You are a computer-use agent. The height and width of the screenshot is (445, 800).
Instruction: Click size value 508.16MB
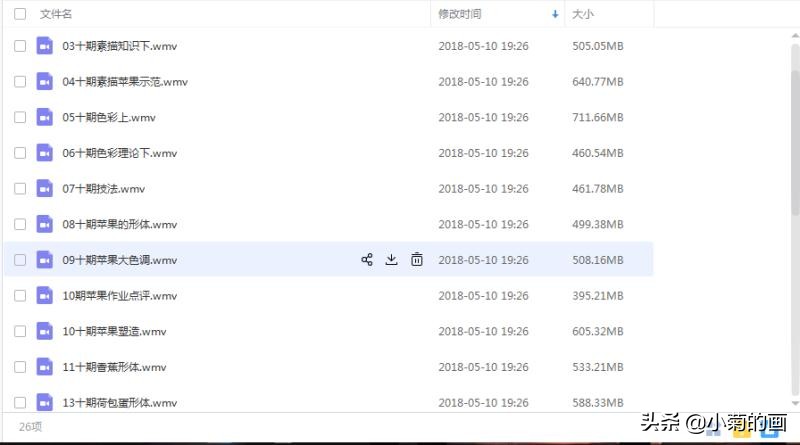click(597, 260)
